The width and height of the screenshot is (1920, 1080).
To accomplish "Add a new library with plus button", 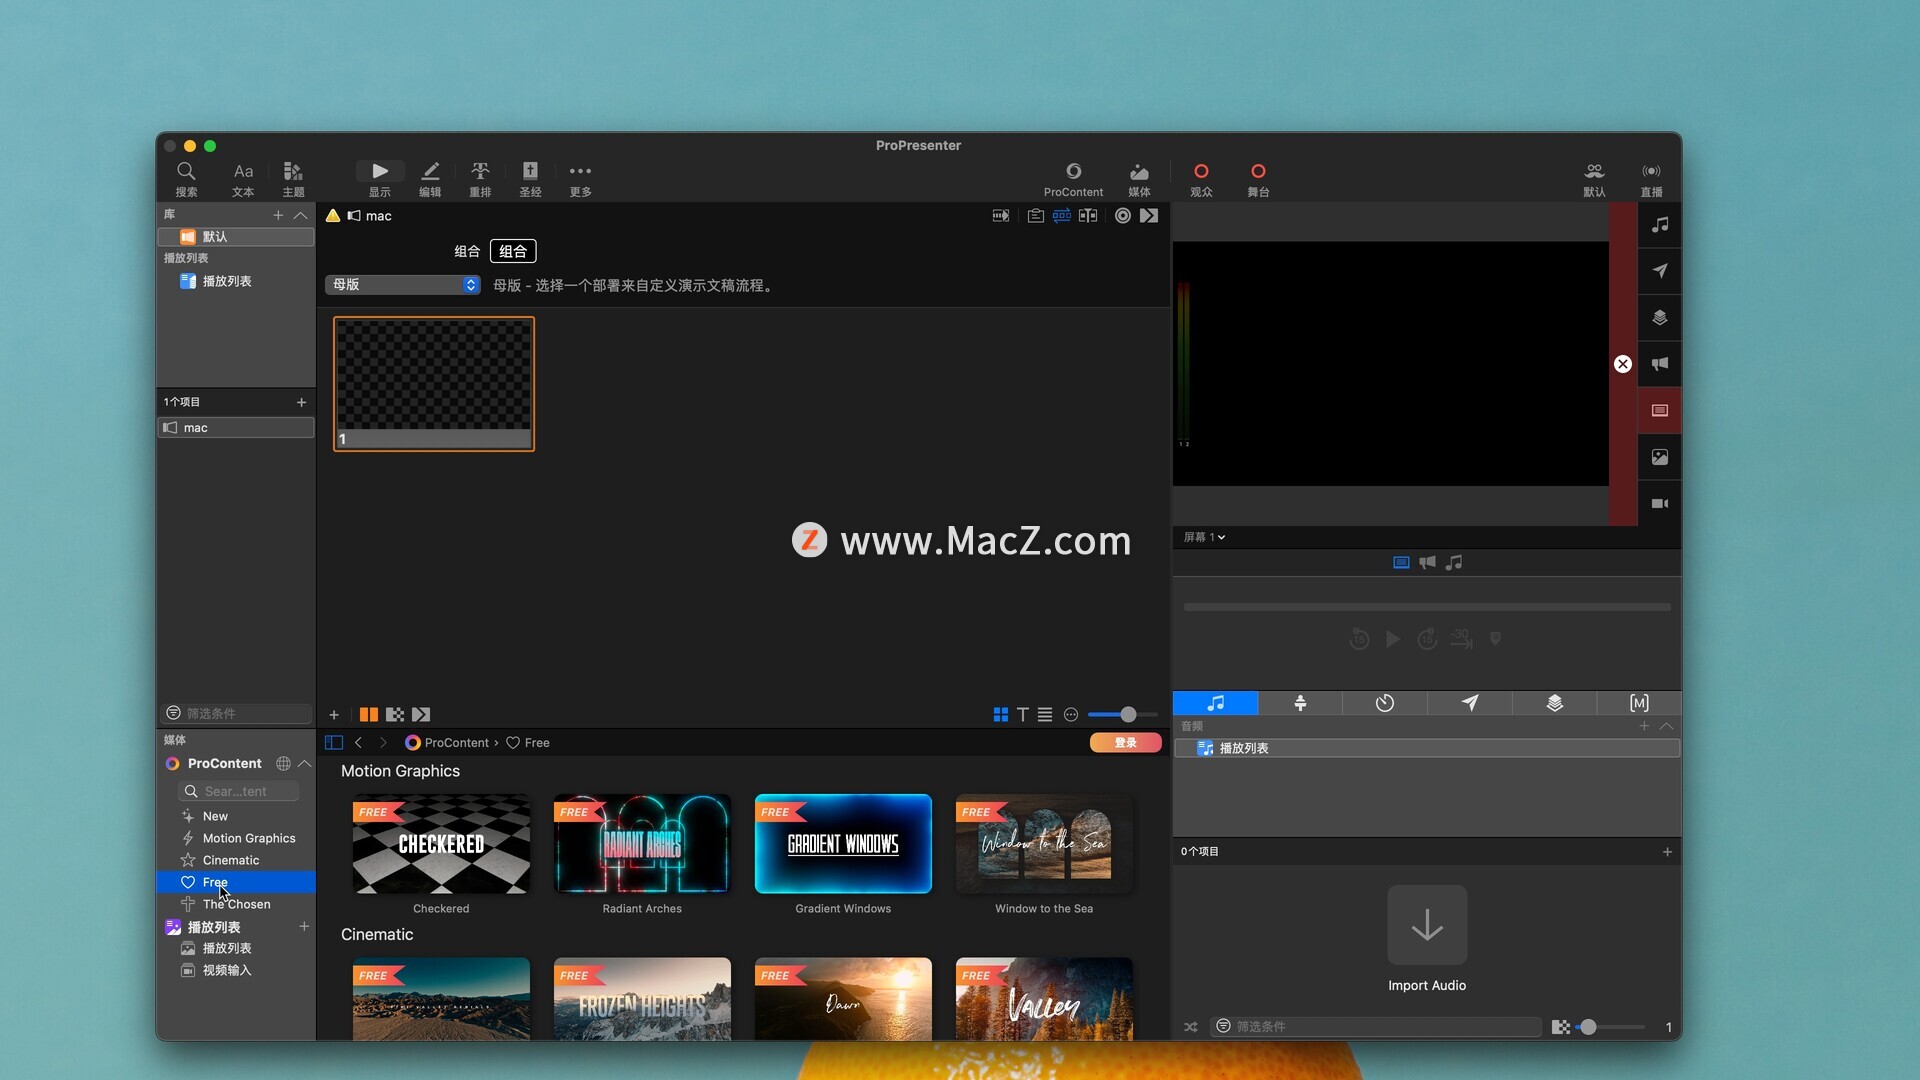I will tap(278, 215).
